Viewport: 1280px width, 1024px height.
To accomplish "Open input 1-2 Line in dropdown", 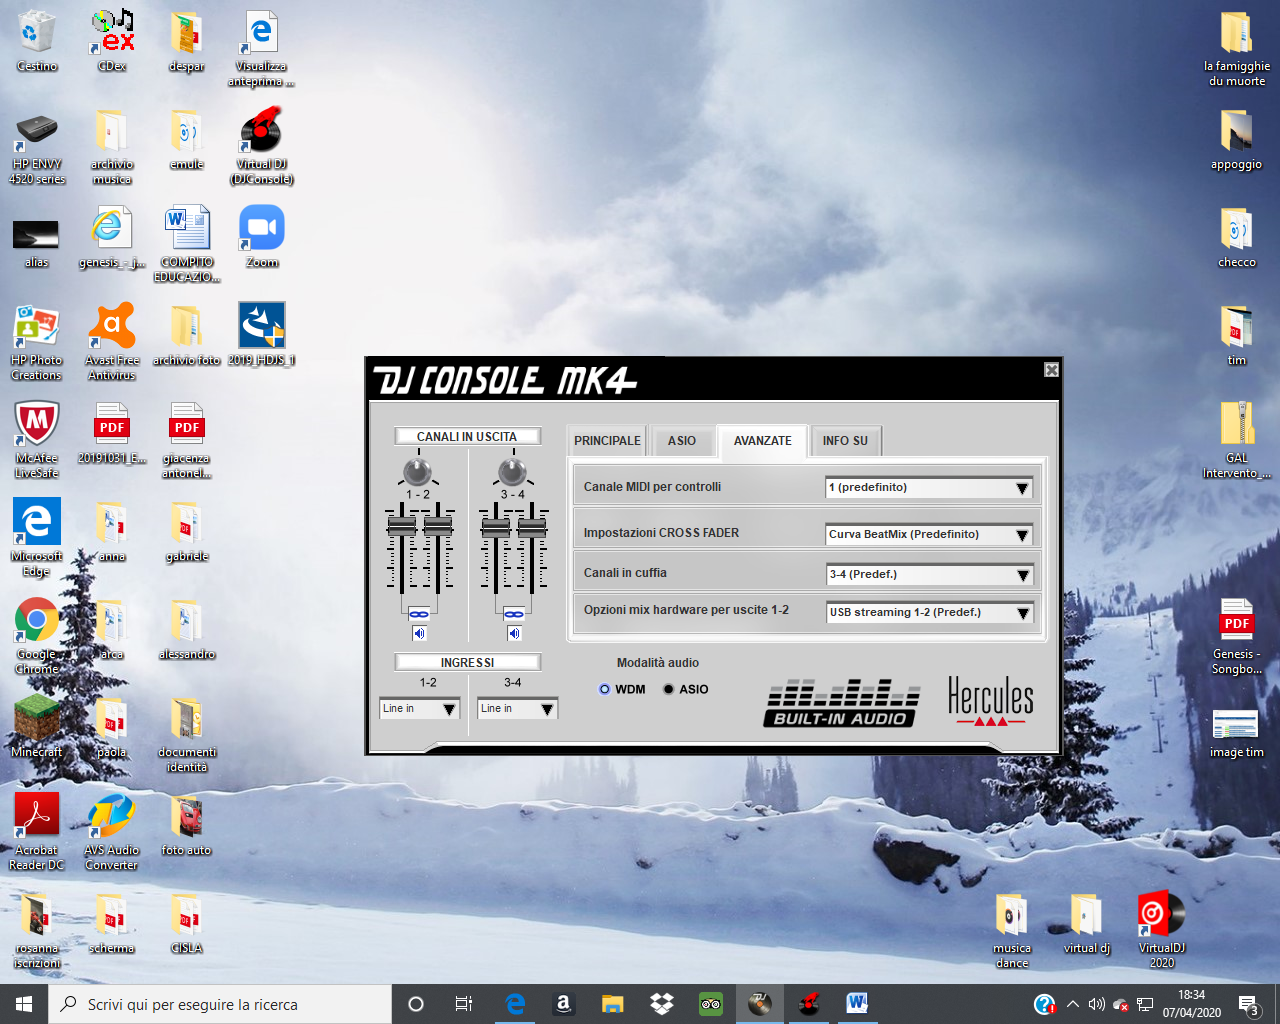I will point(420,708).
